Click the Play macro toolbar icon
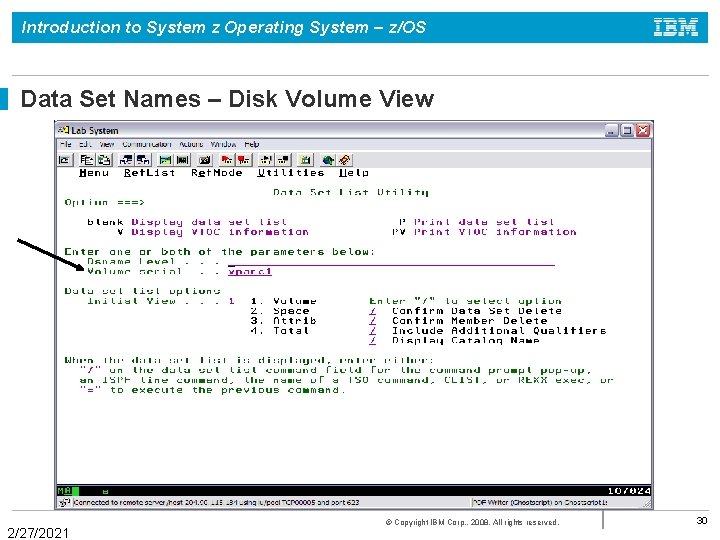This screenshot has height=540, width=720. (x=265, y=160)
